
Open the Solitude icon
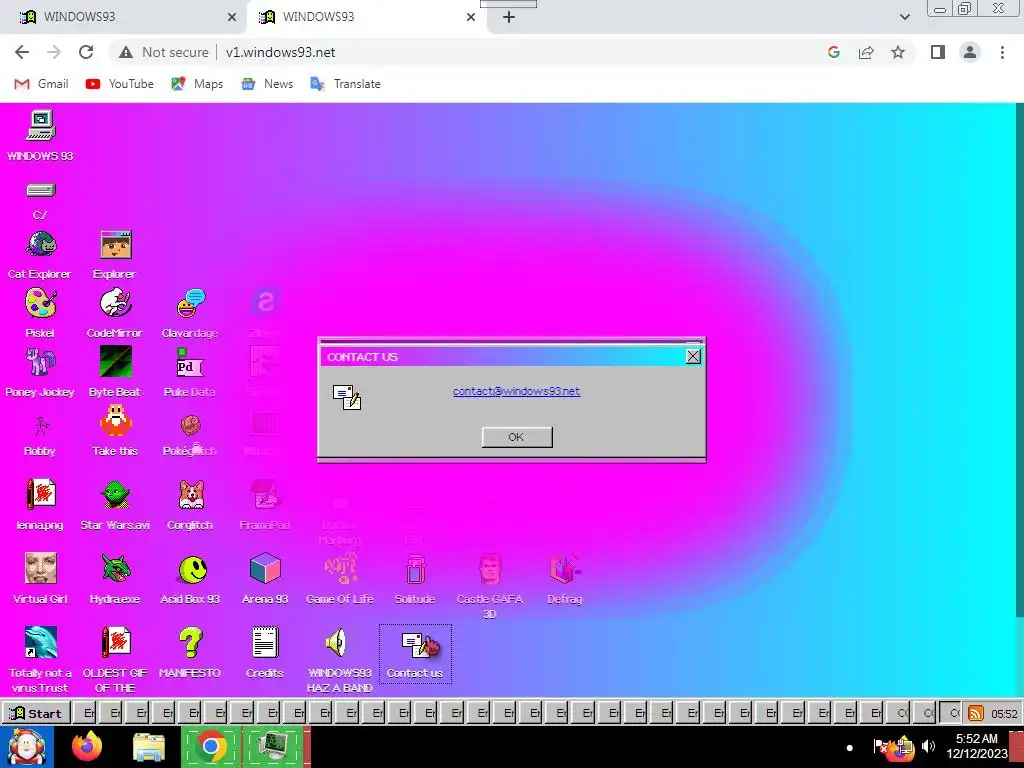(x=415, y=578)
